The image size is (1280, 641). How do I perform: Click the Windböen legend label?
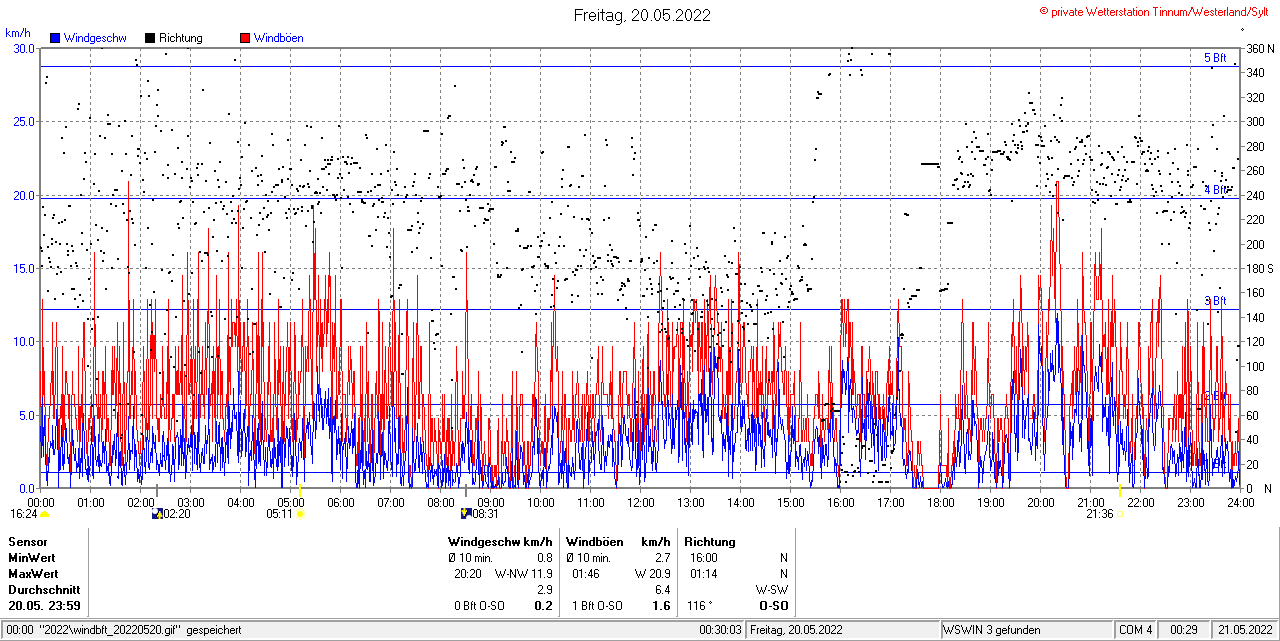coord(278,38)
